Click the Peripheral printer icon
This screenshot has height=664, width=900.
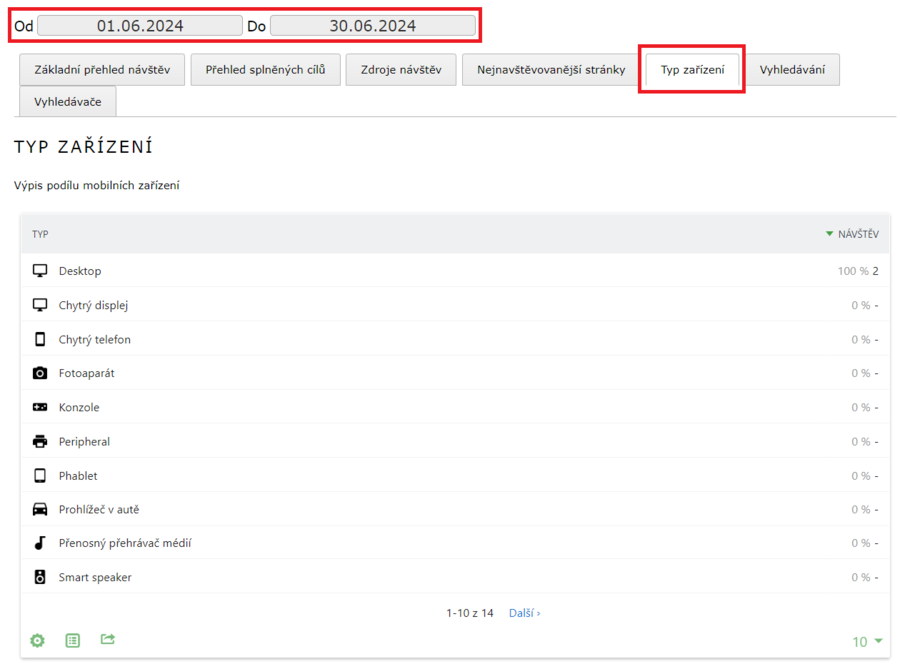[x=40, y=441]
